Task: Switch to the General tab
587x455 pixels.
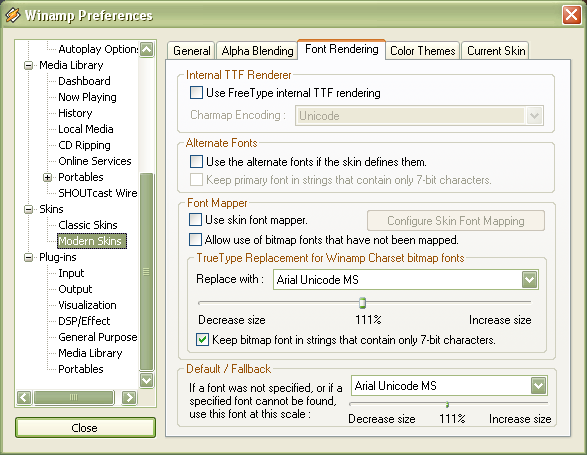Action: [x=192, y=51]
